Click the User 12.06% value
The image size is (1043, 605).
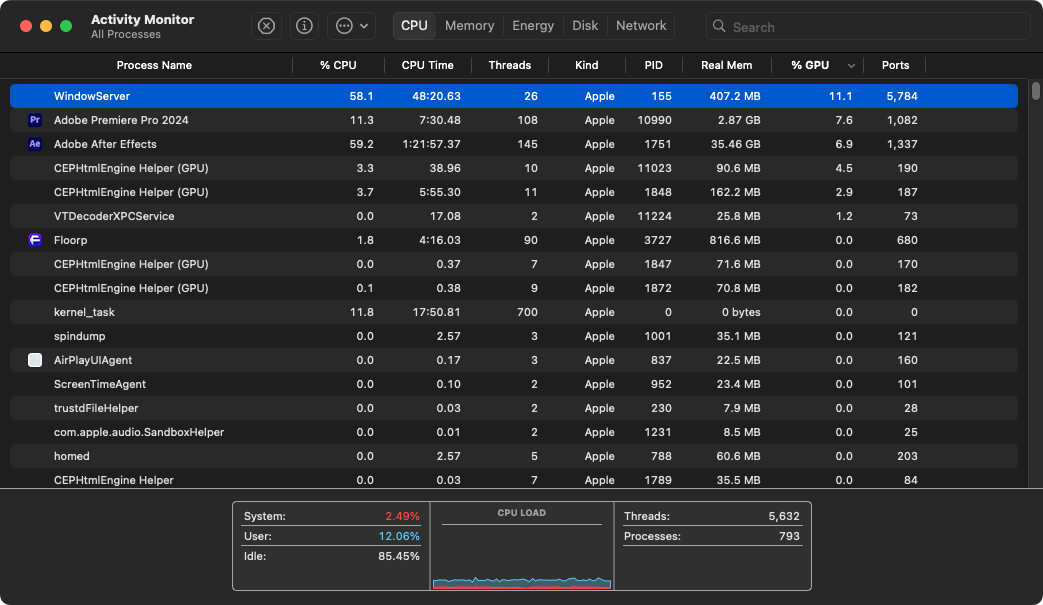(399, 536)
